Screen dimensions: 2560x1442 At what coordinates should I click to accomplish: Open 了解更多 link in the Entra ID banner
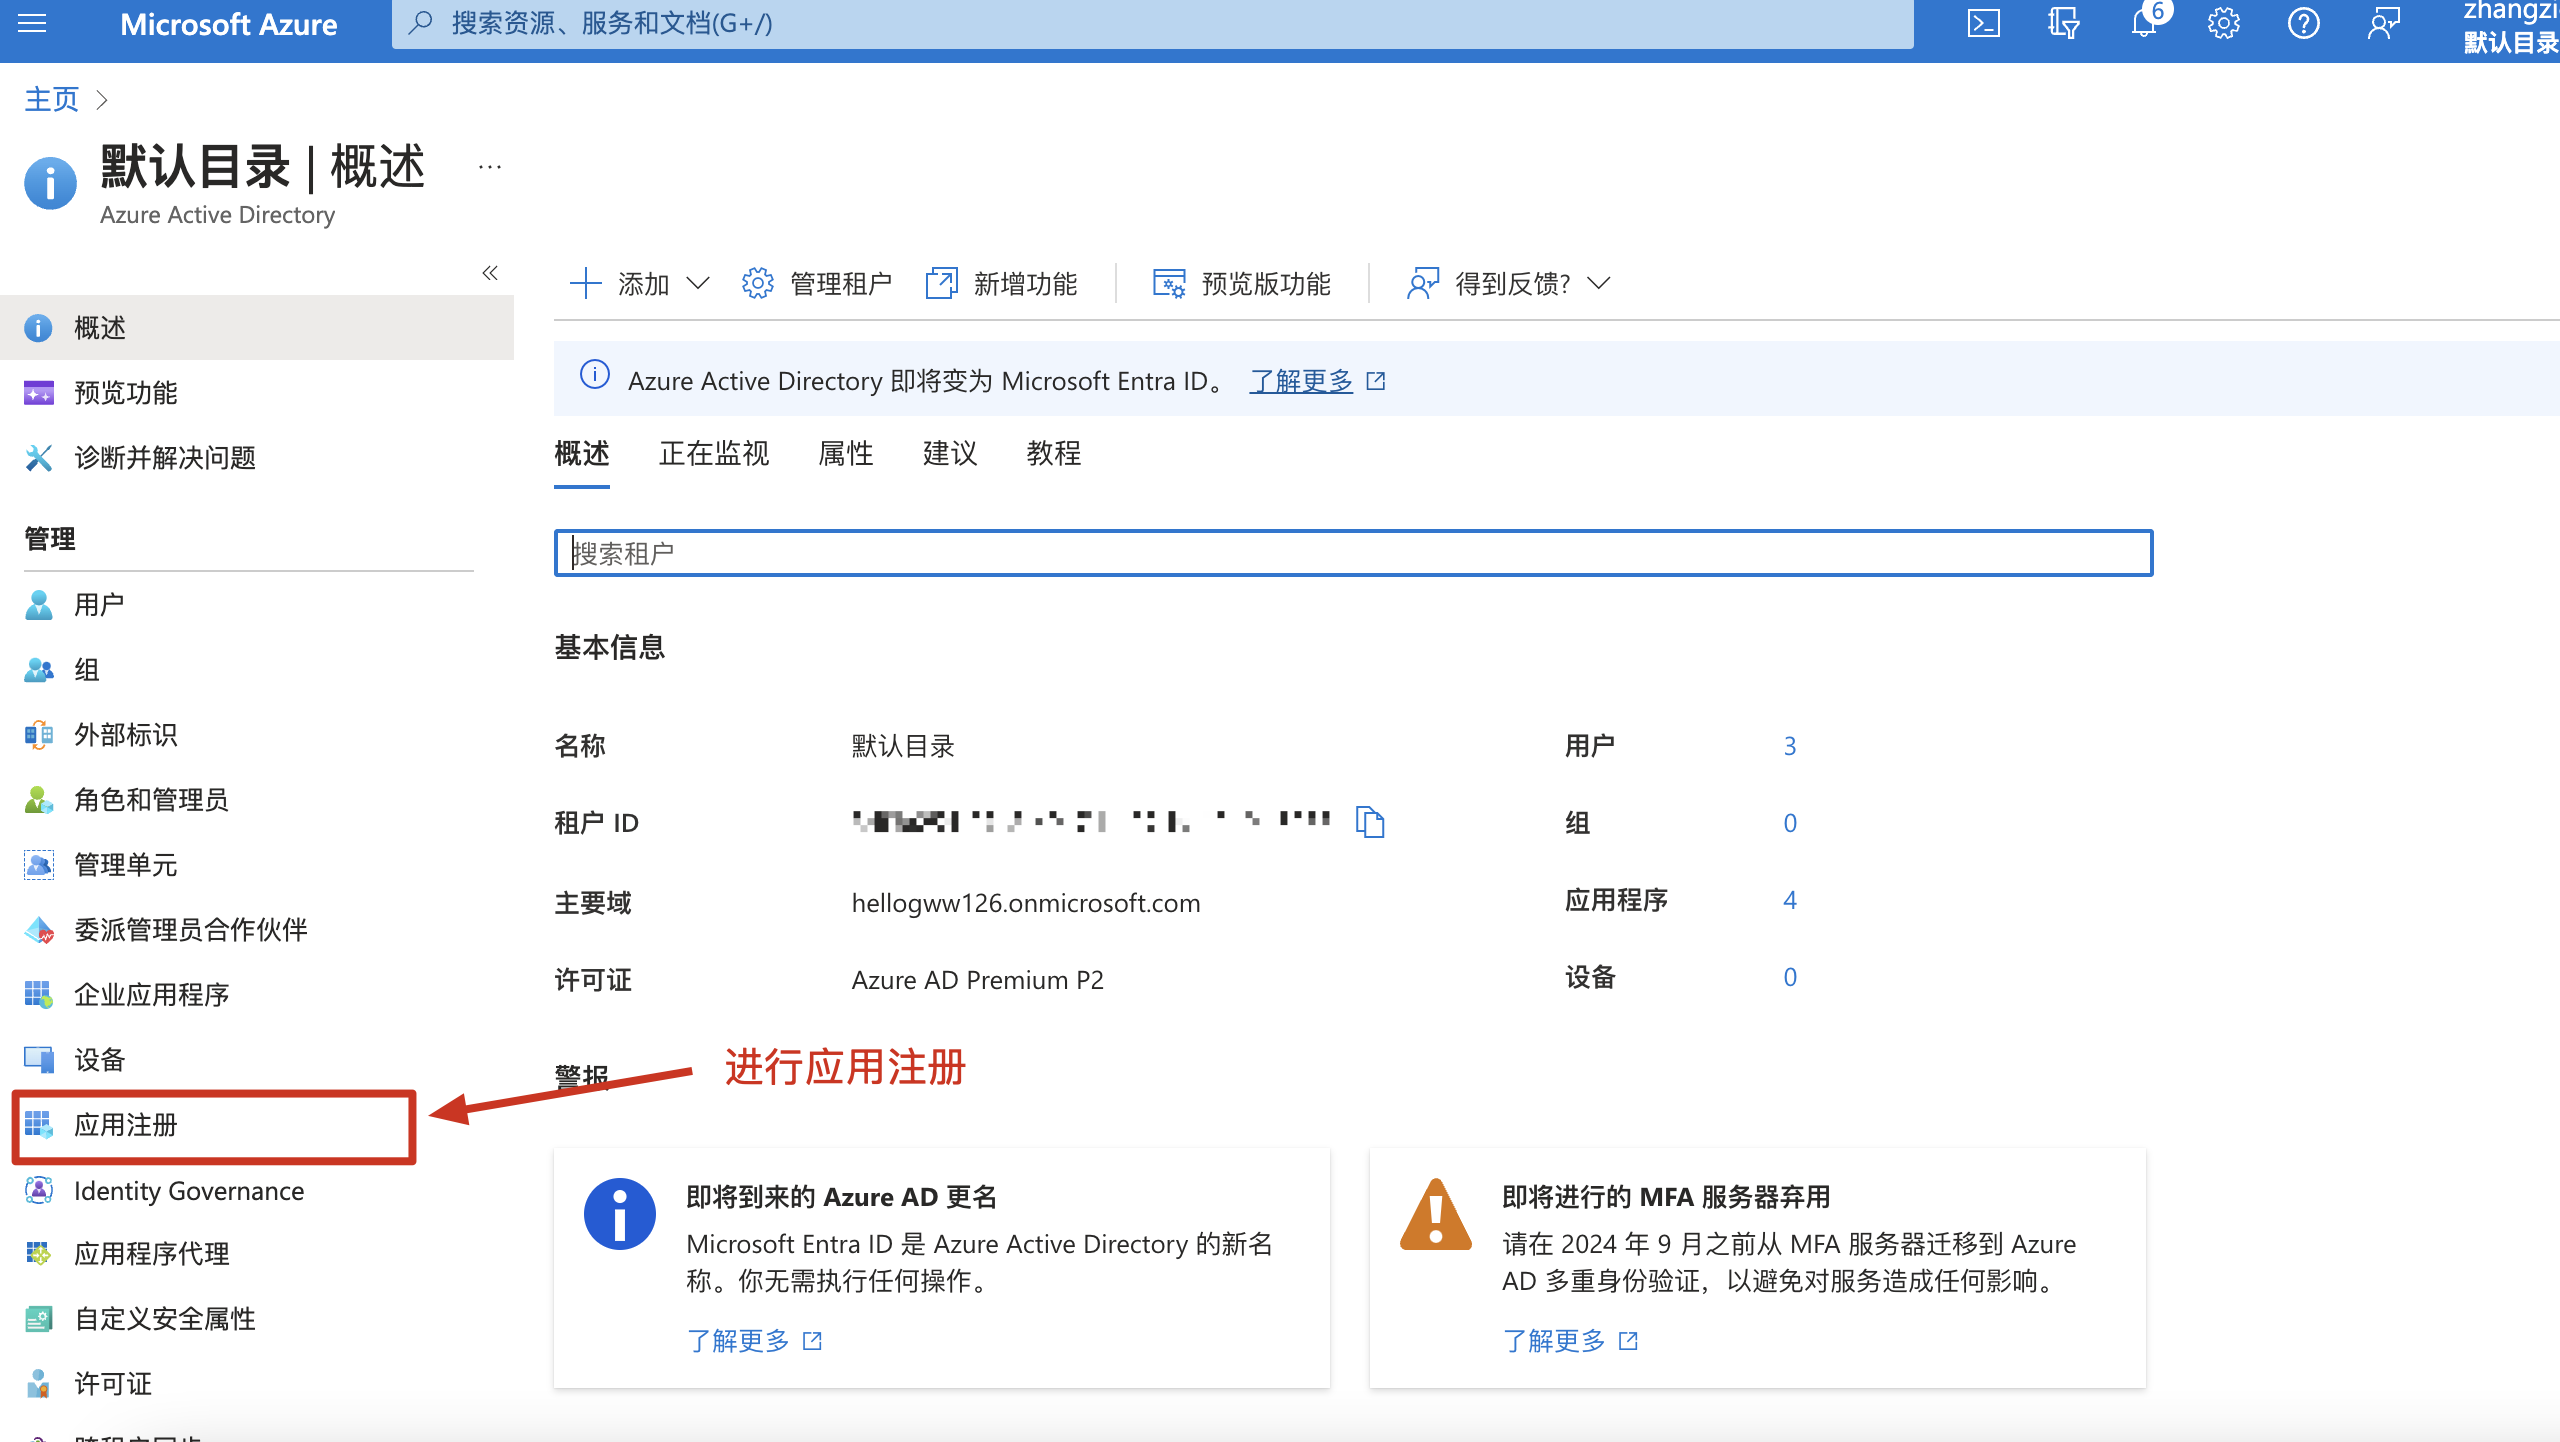(1301, 381)
